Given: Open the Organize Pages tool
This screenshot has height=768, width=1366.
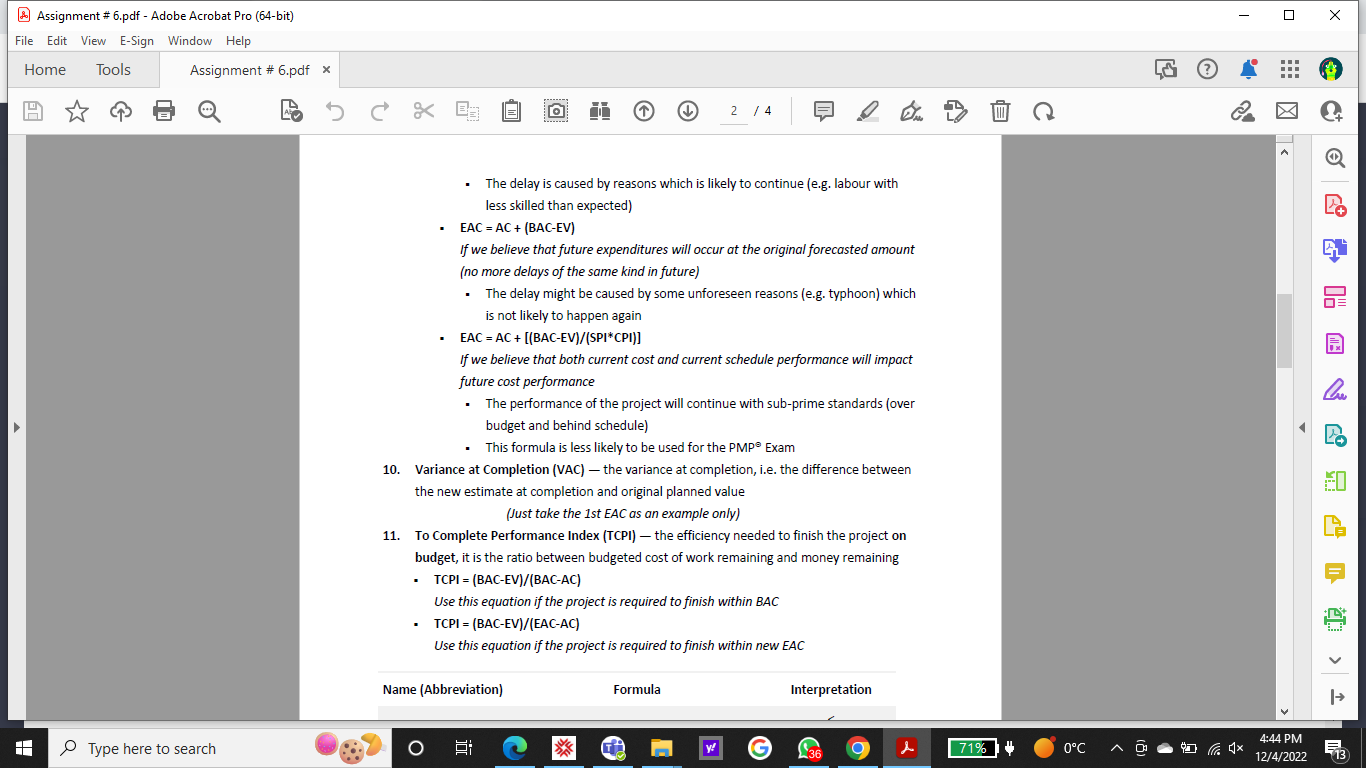Looking at the screenshot, I should pos(1334,297).
